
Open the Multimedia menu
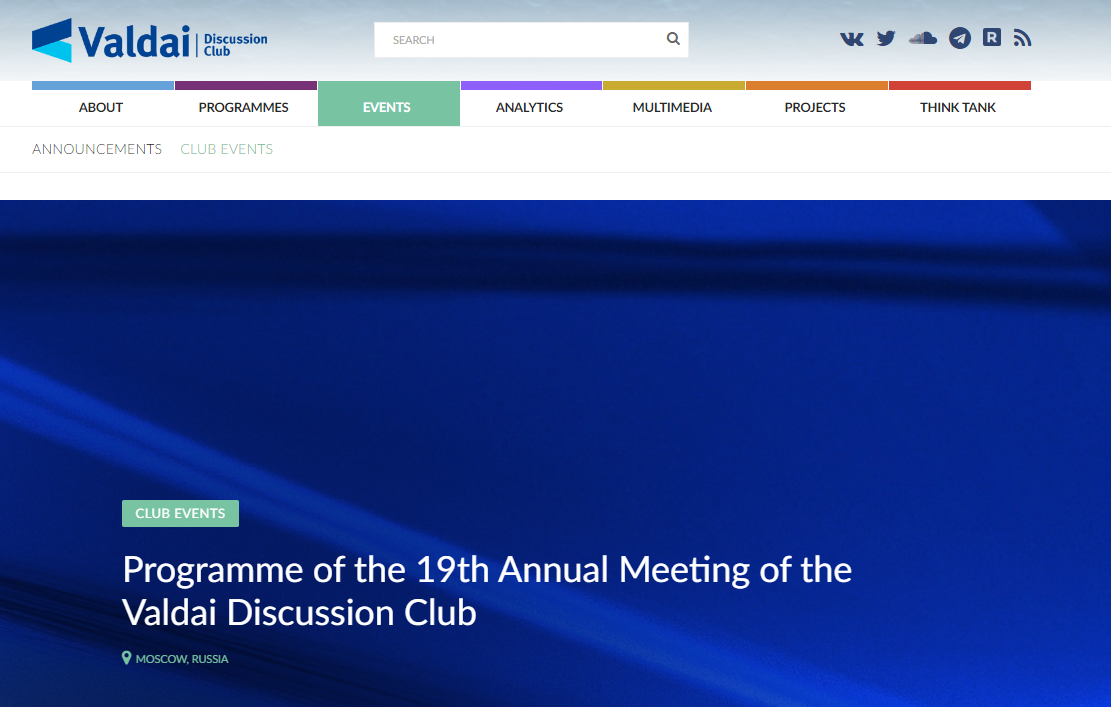pyautogui.click(x=672, y=107)
